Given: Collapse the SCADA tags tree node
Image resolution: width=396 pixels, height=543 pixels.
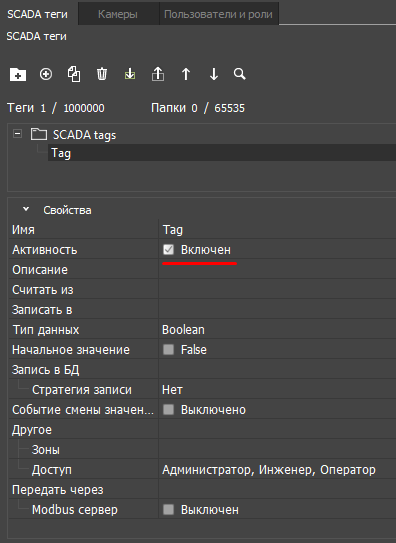Looking at the screenshot, I should point(17,134).
